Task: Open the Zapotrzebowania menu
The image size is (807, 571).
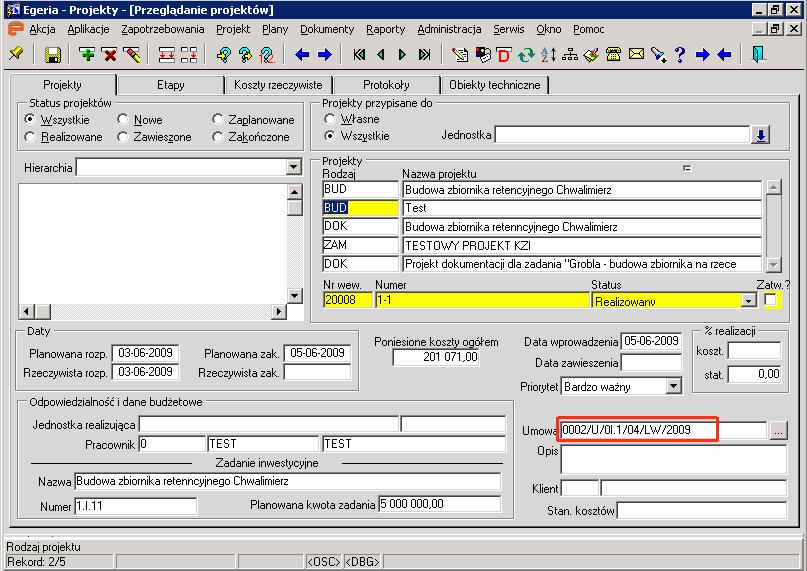Action: pos(163,29)
